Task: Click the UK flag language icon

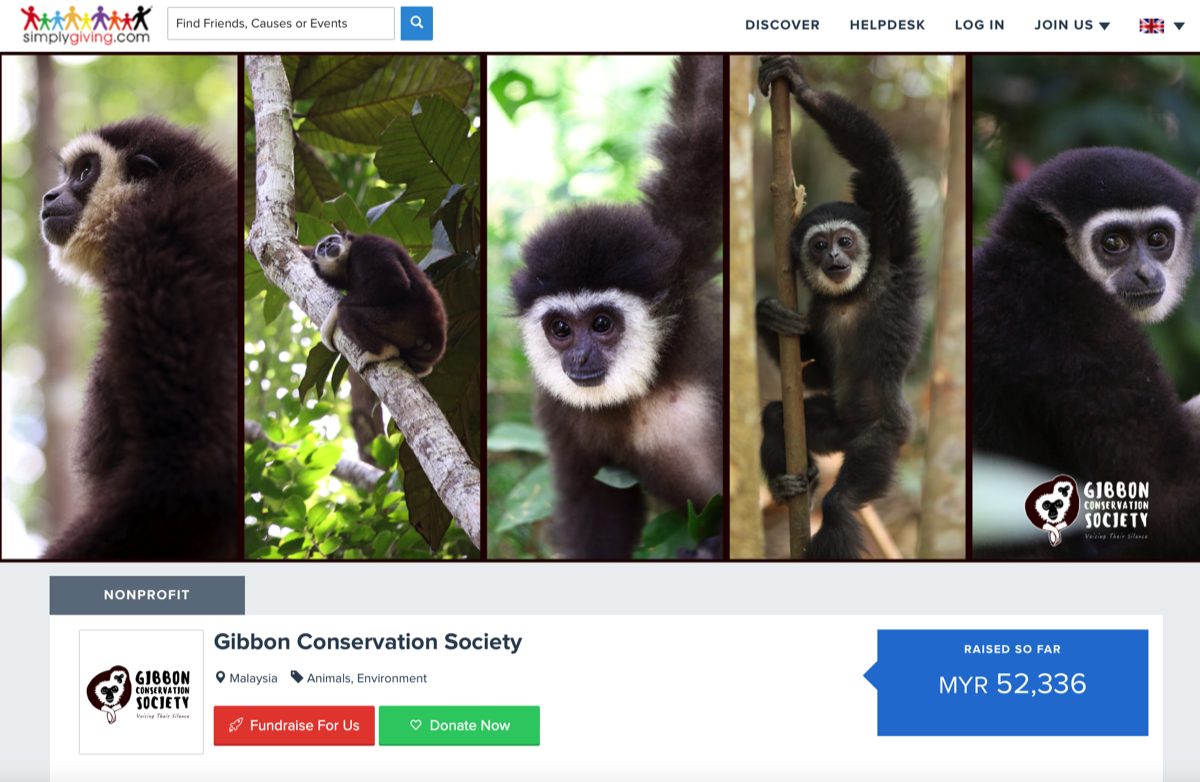Action: 1151,25
